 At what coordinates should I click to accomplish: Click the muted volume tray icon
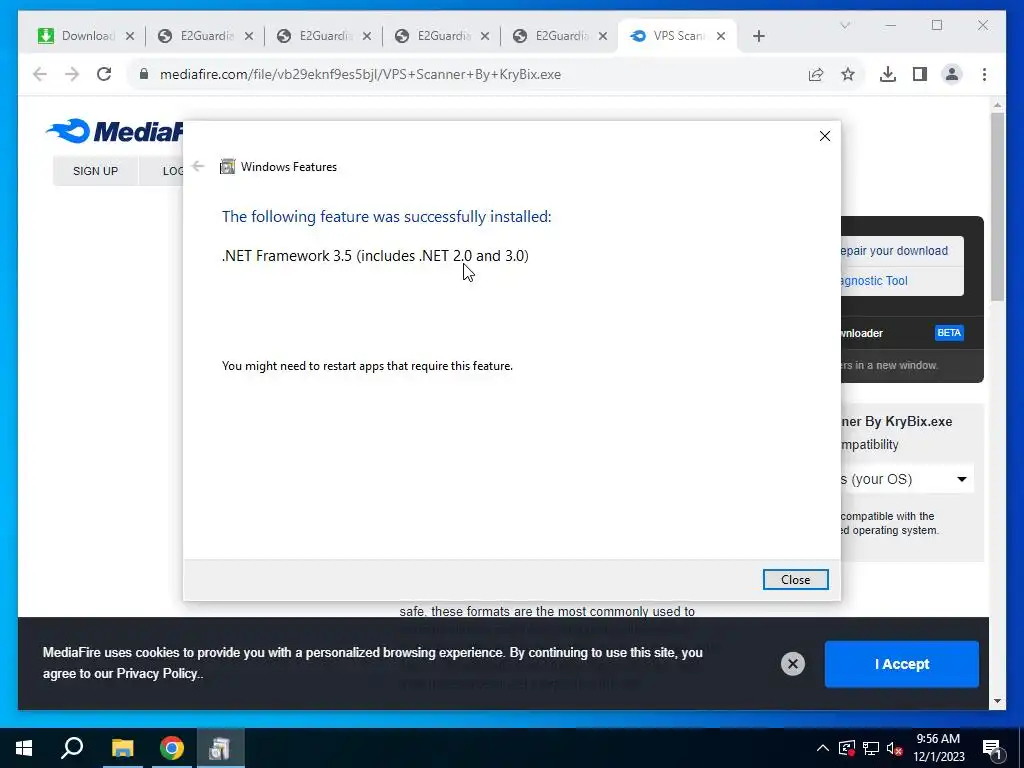[x=895, y=748]
